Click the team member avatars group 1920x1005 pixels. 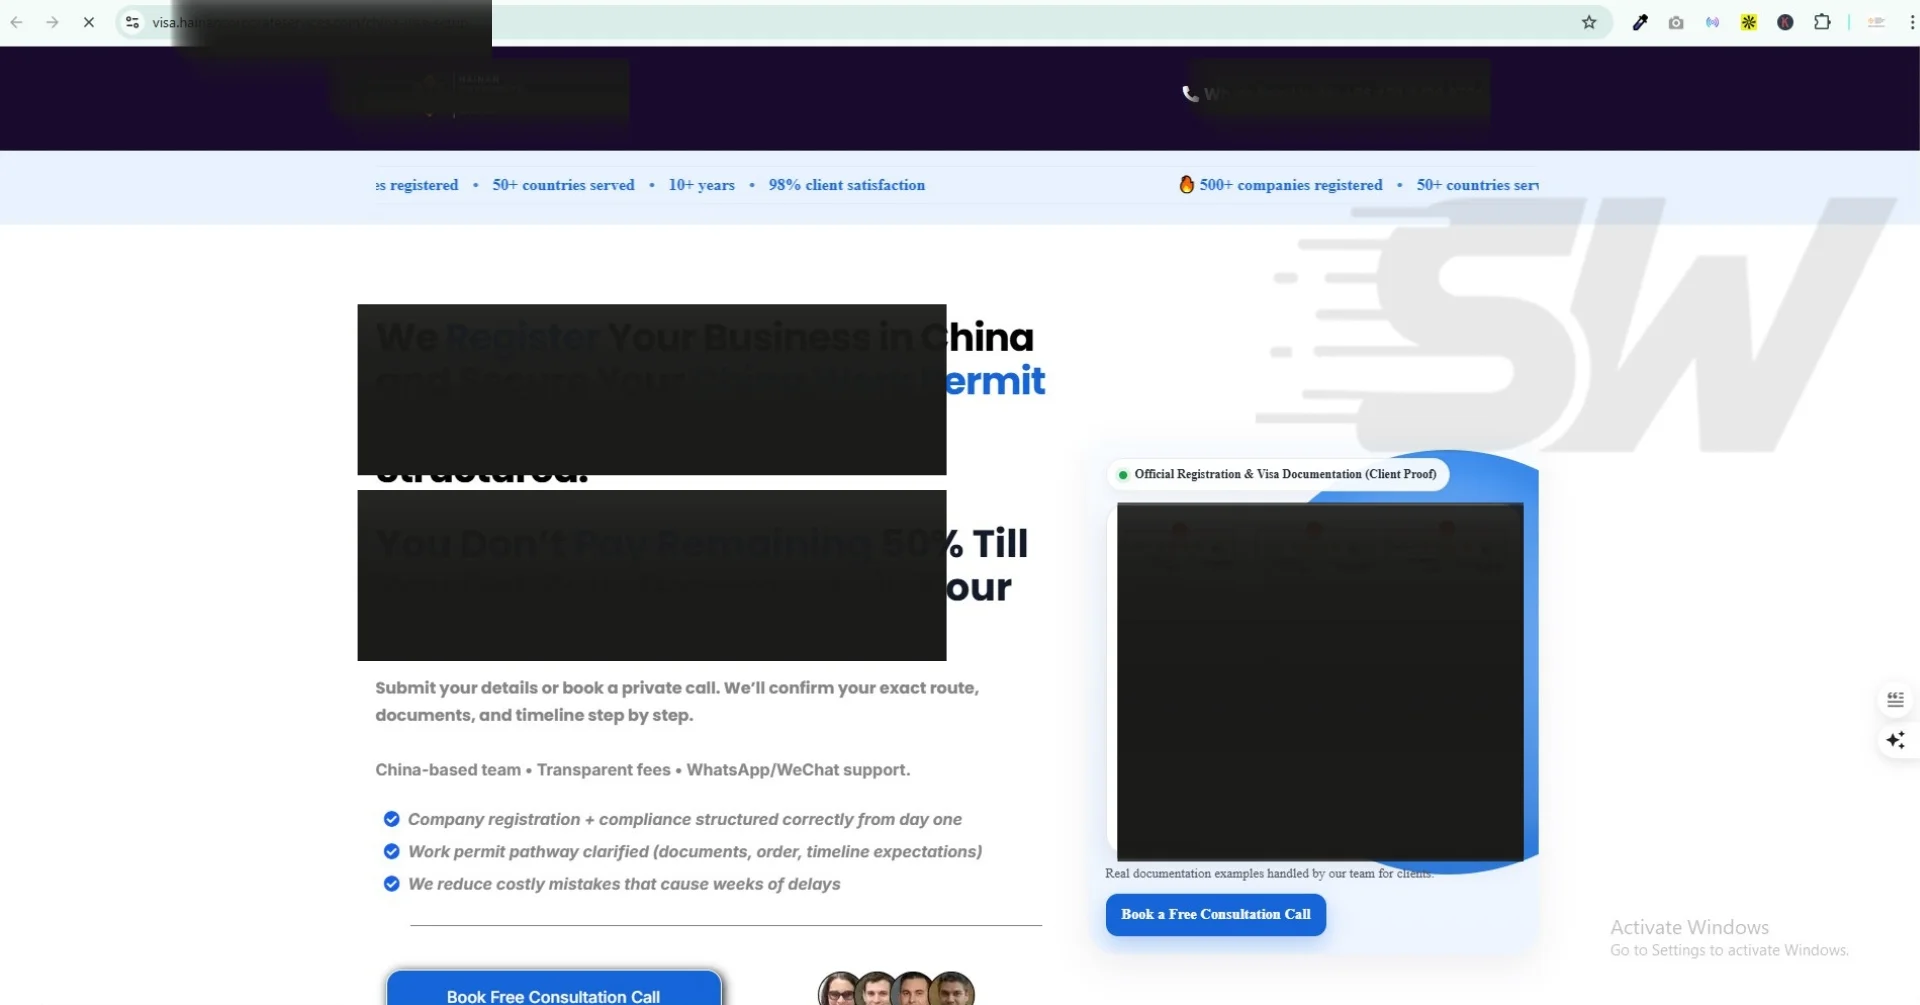tap(896, 988)
